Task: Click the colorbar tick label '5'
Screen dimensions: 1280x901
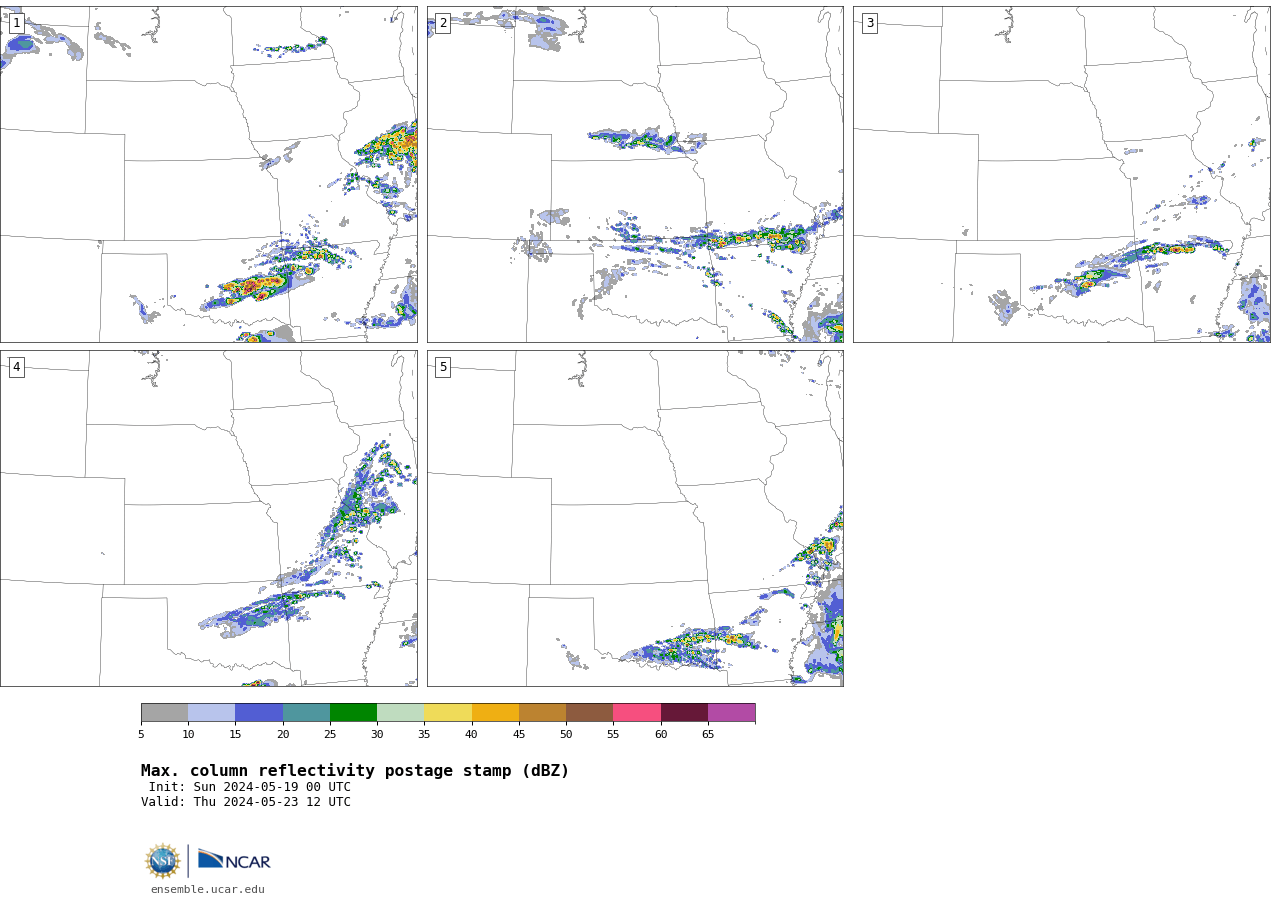Action: pos(141,735)
